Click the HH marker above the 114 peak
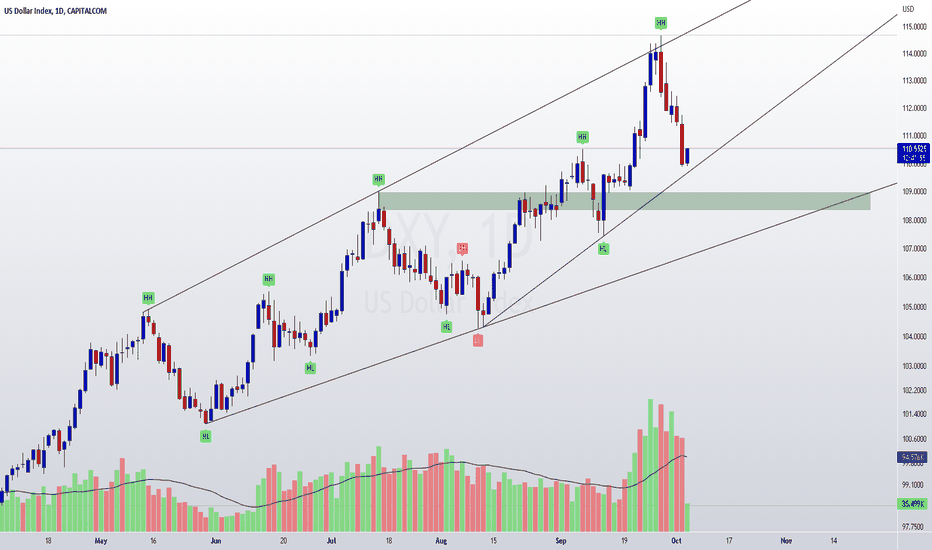The width and height of the screenshot is (932, 550). pos(661,23)
